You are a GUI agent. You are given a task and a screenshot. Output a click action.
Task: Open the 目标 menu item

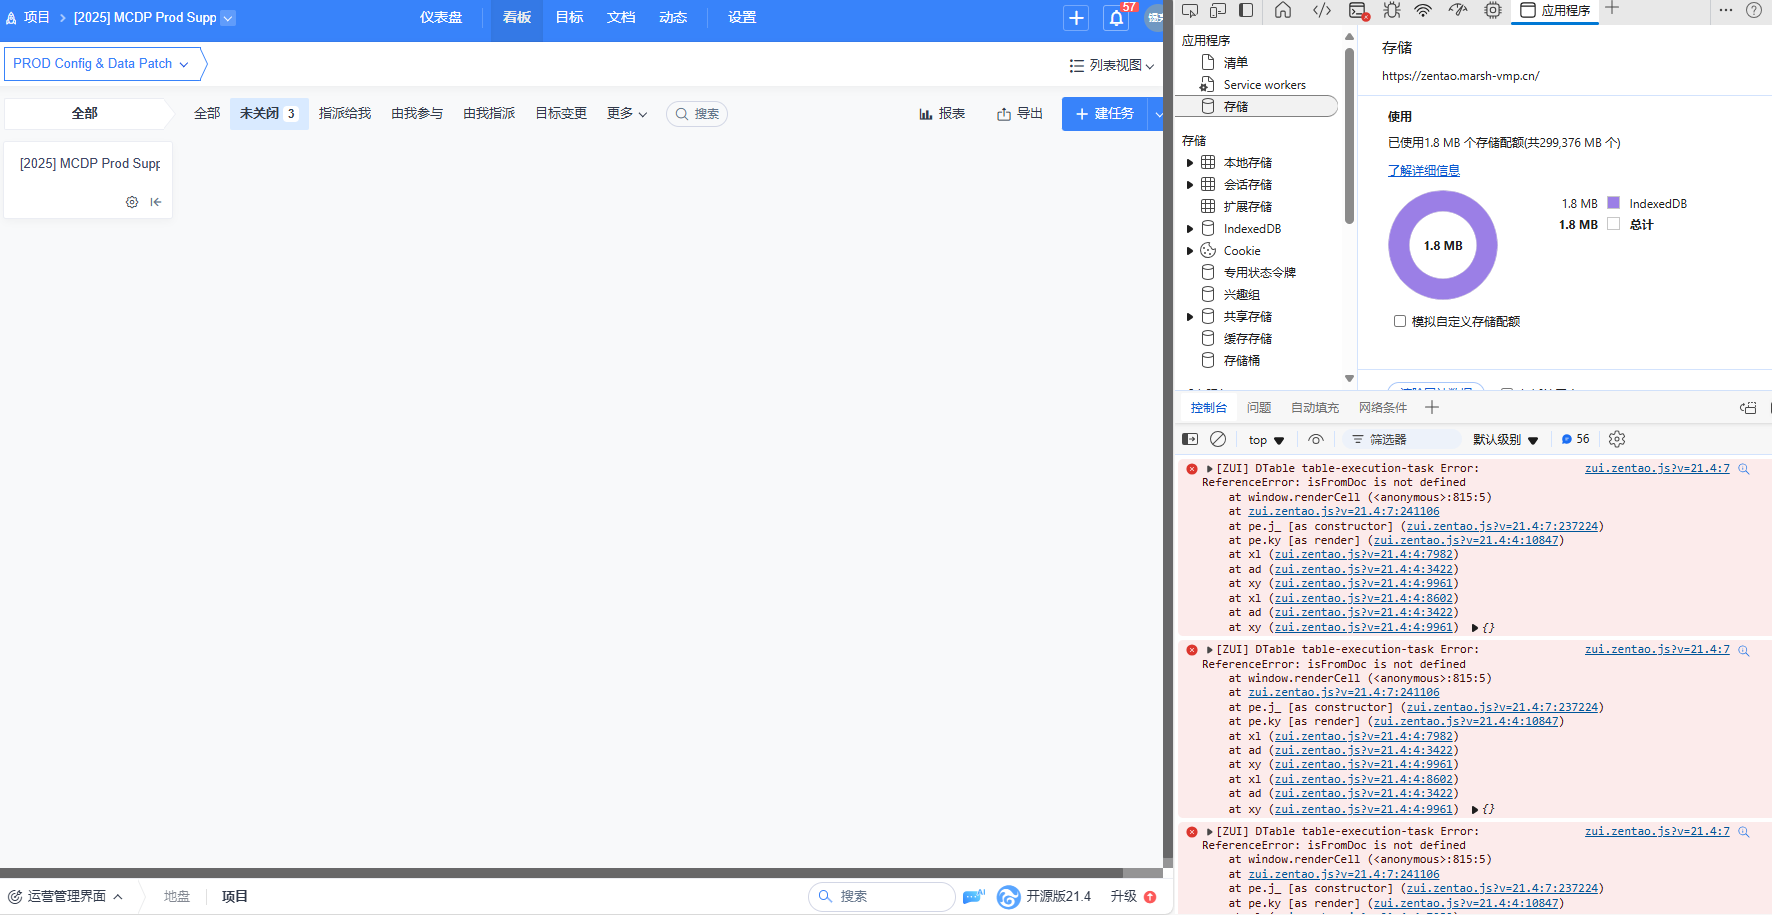tap(569, 17)
